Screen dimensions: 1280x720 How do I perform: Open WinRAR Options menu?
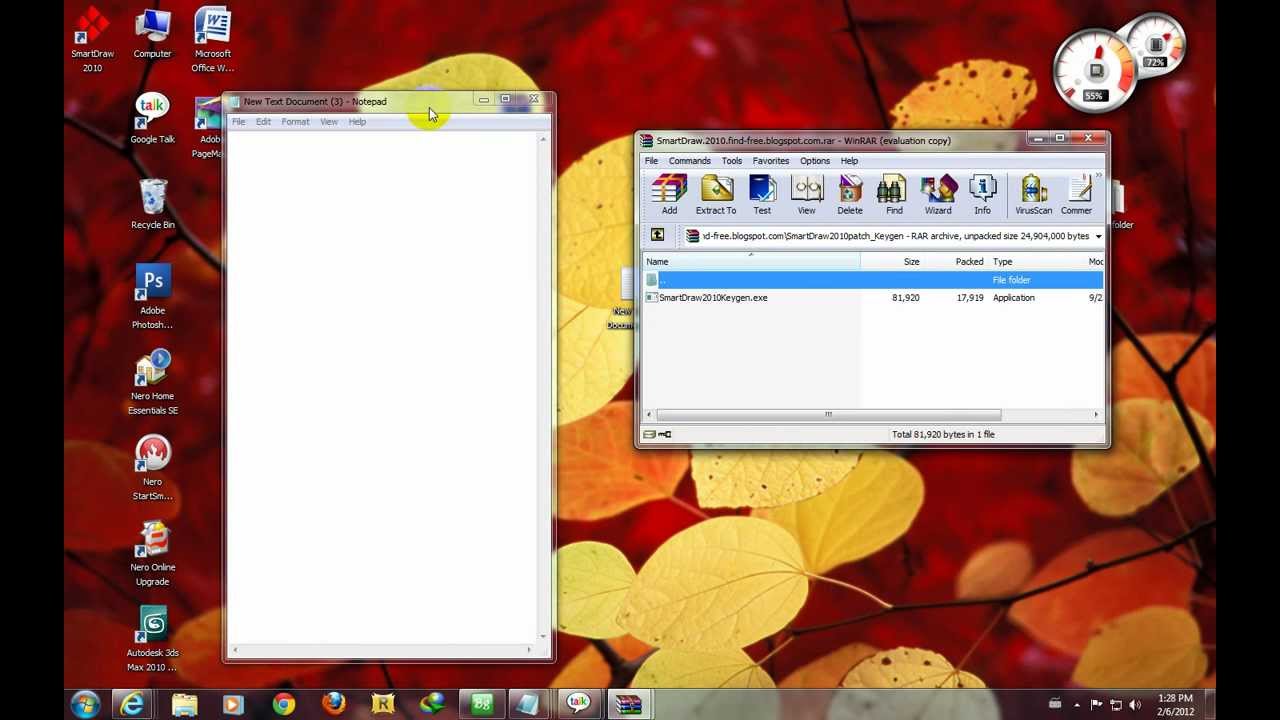(814, 160)
